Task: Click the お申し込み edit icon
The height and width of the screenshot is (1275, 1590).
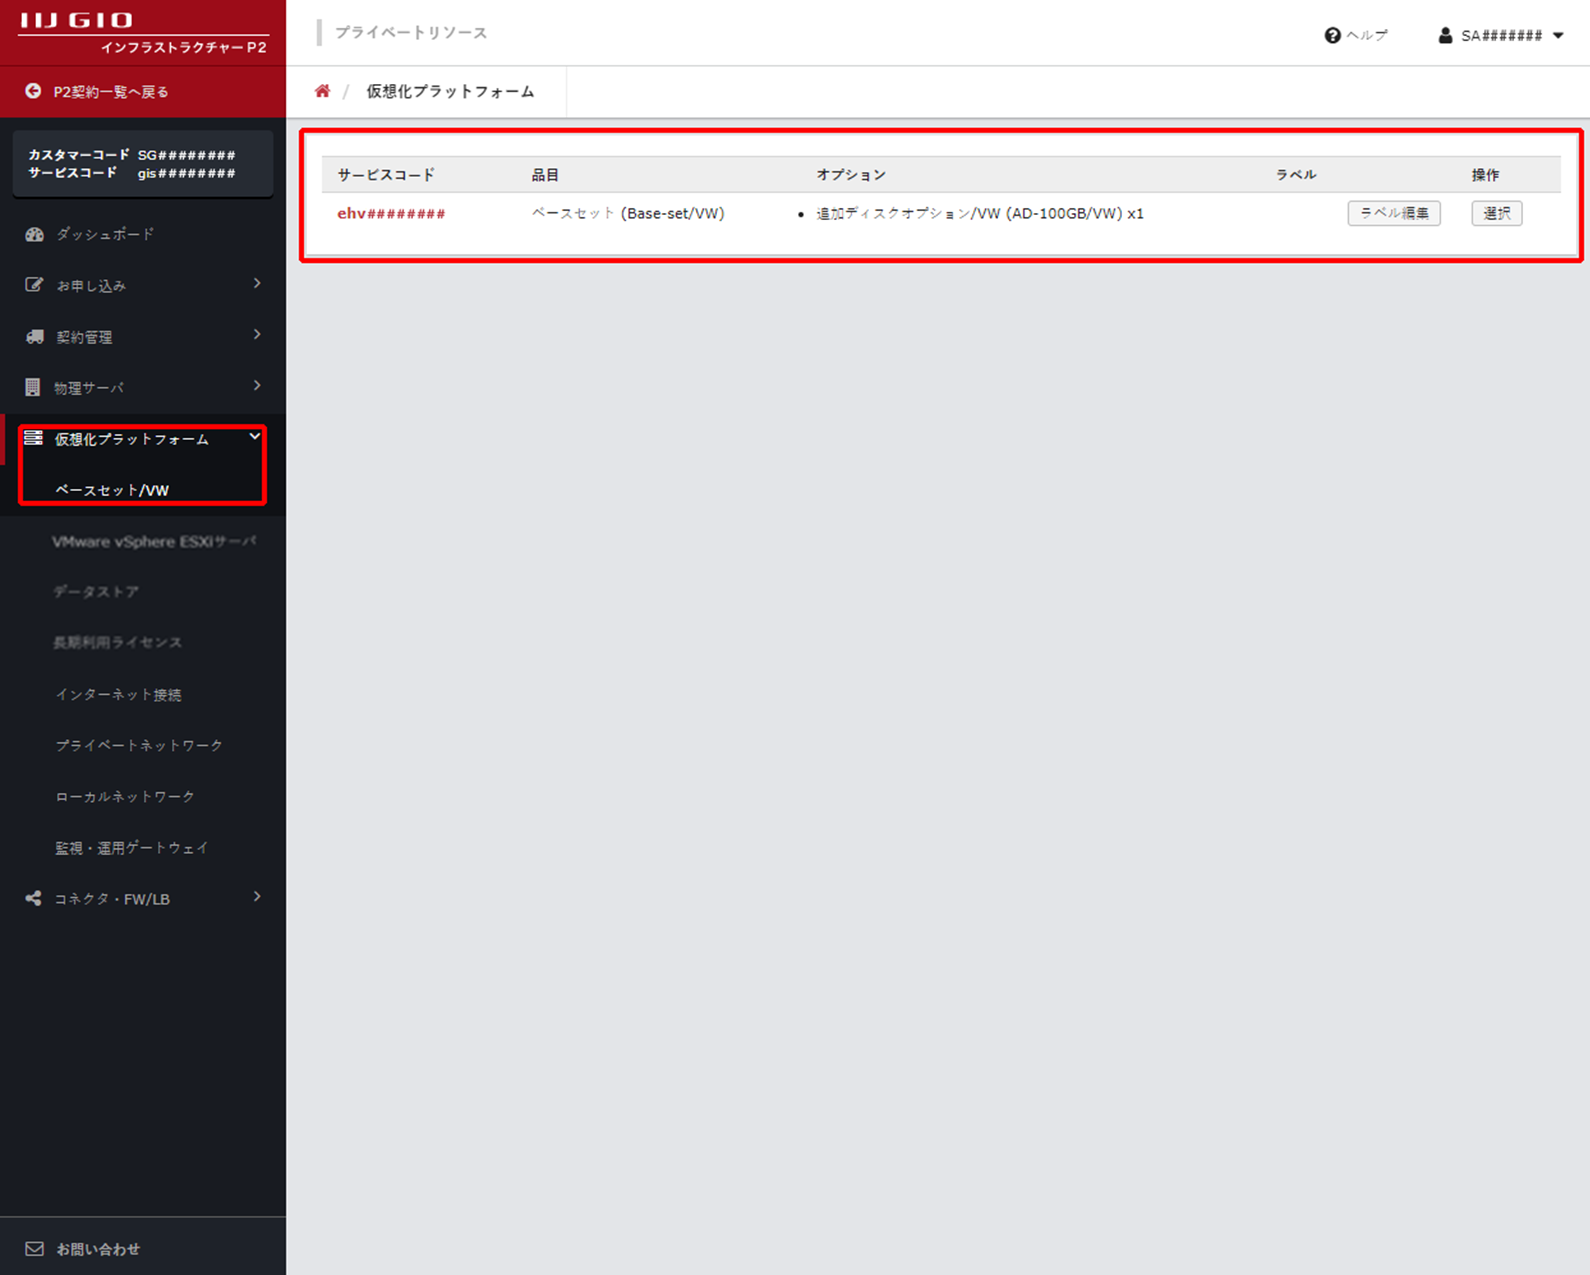Action: pyautogui.click(x=34, y=285)
